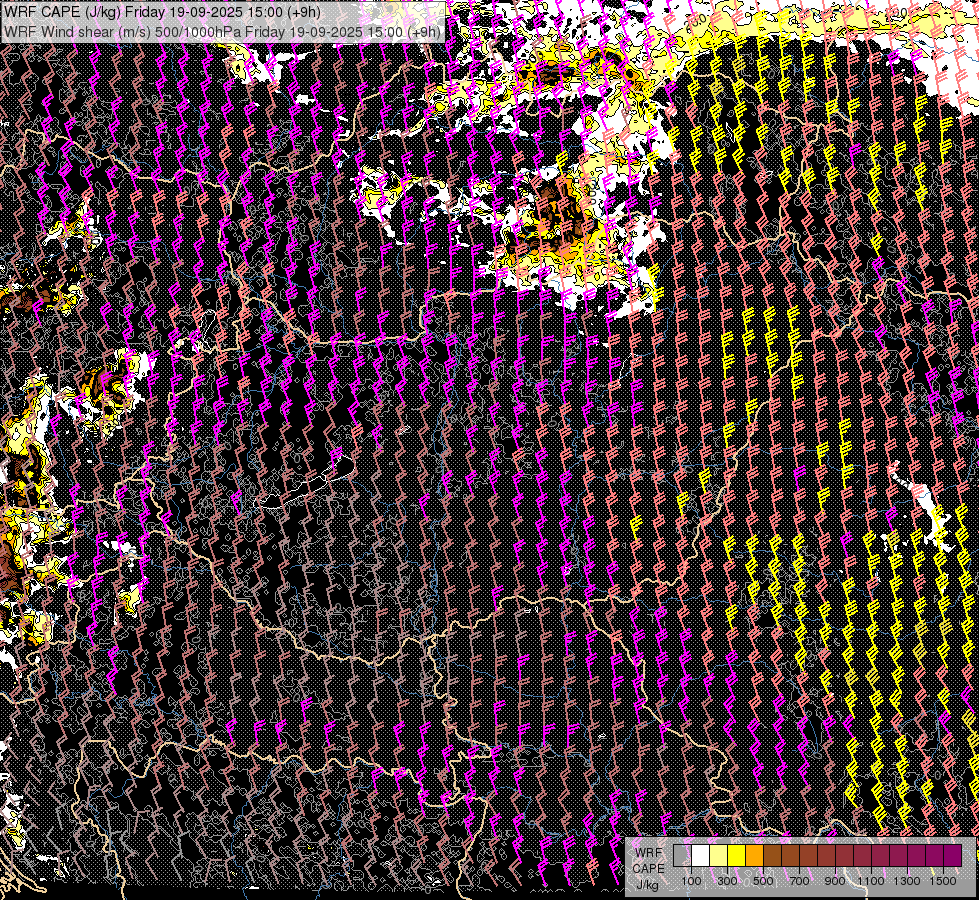This screenshot has height=900, width=979.
Task: Click the pale yellow legend swatch
Action: (719, 855)
